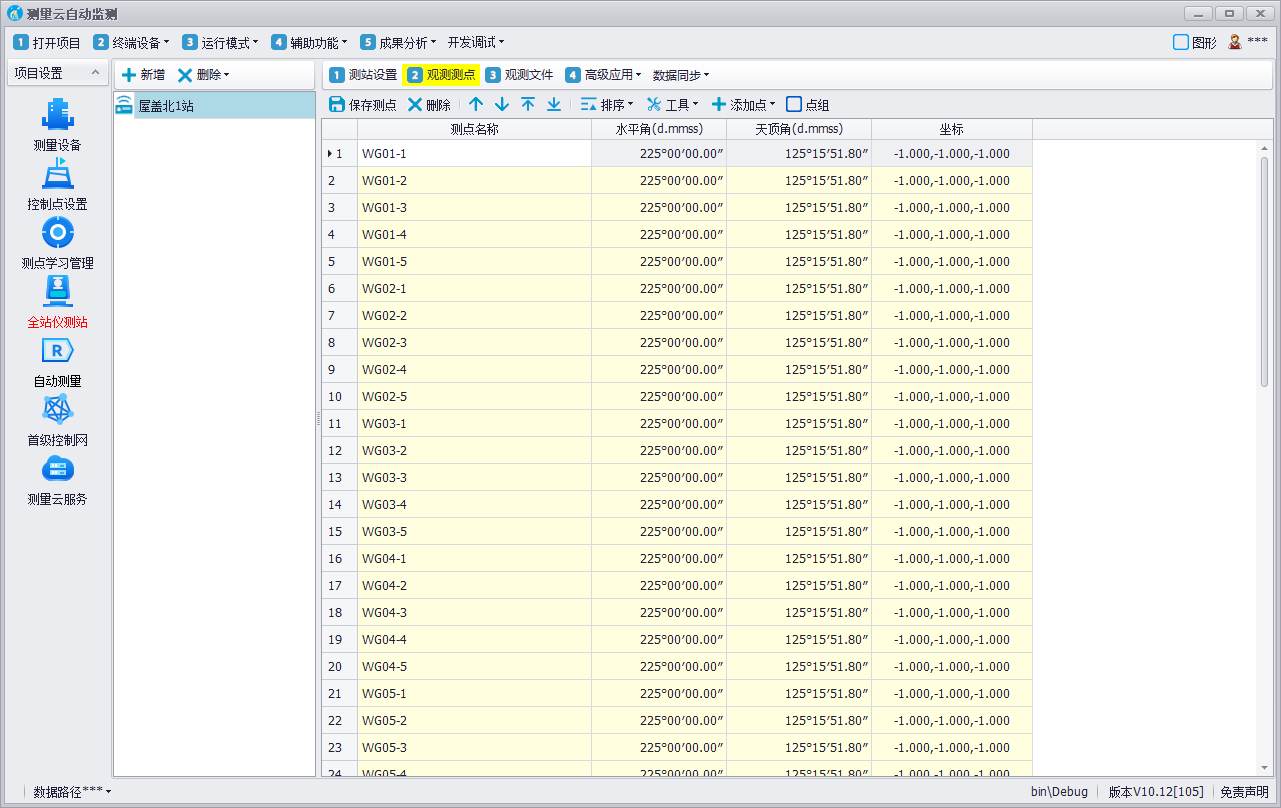Toggle the 点组 checkbox
Screen dimensions: 1281x808
(794, 104)
